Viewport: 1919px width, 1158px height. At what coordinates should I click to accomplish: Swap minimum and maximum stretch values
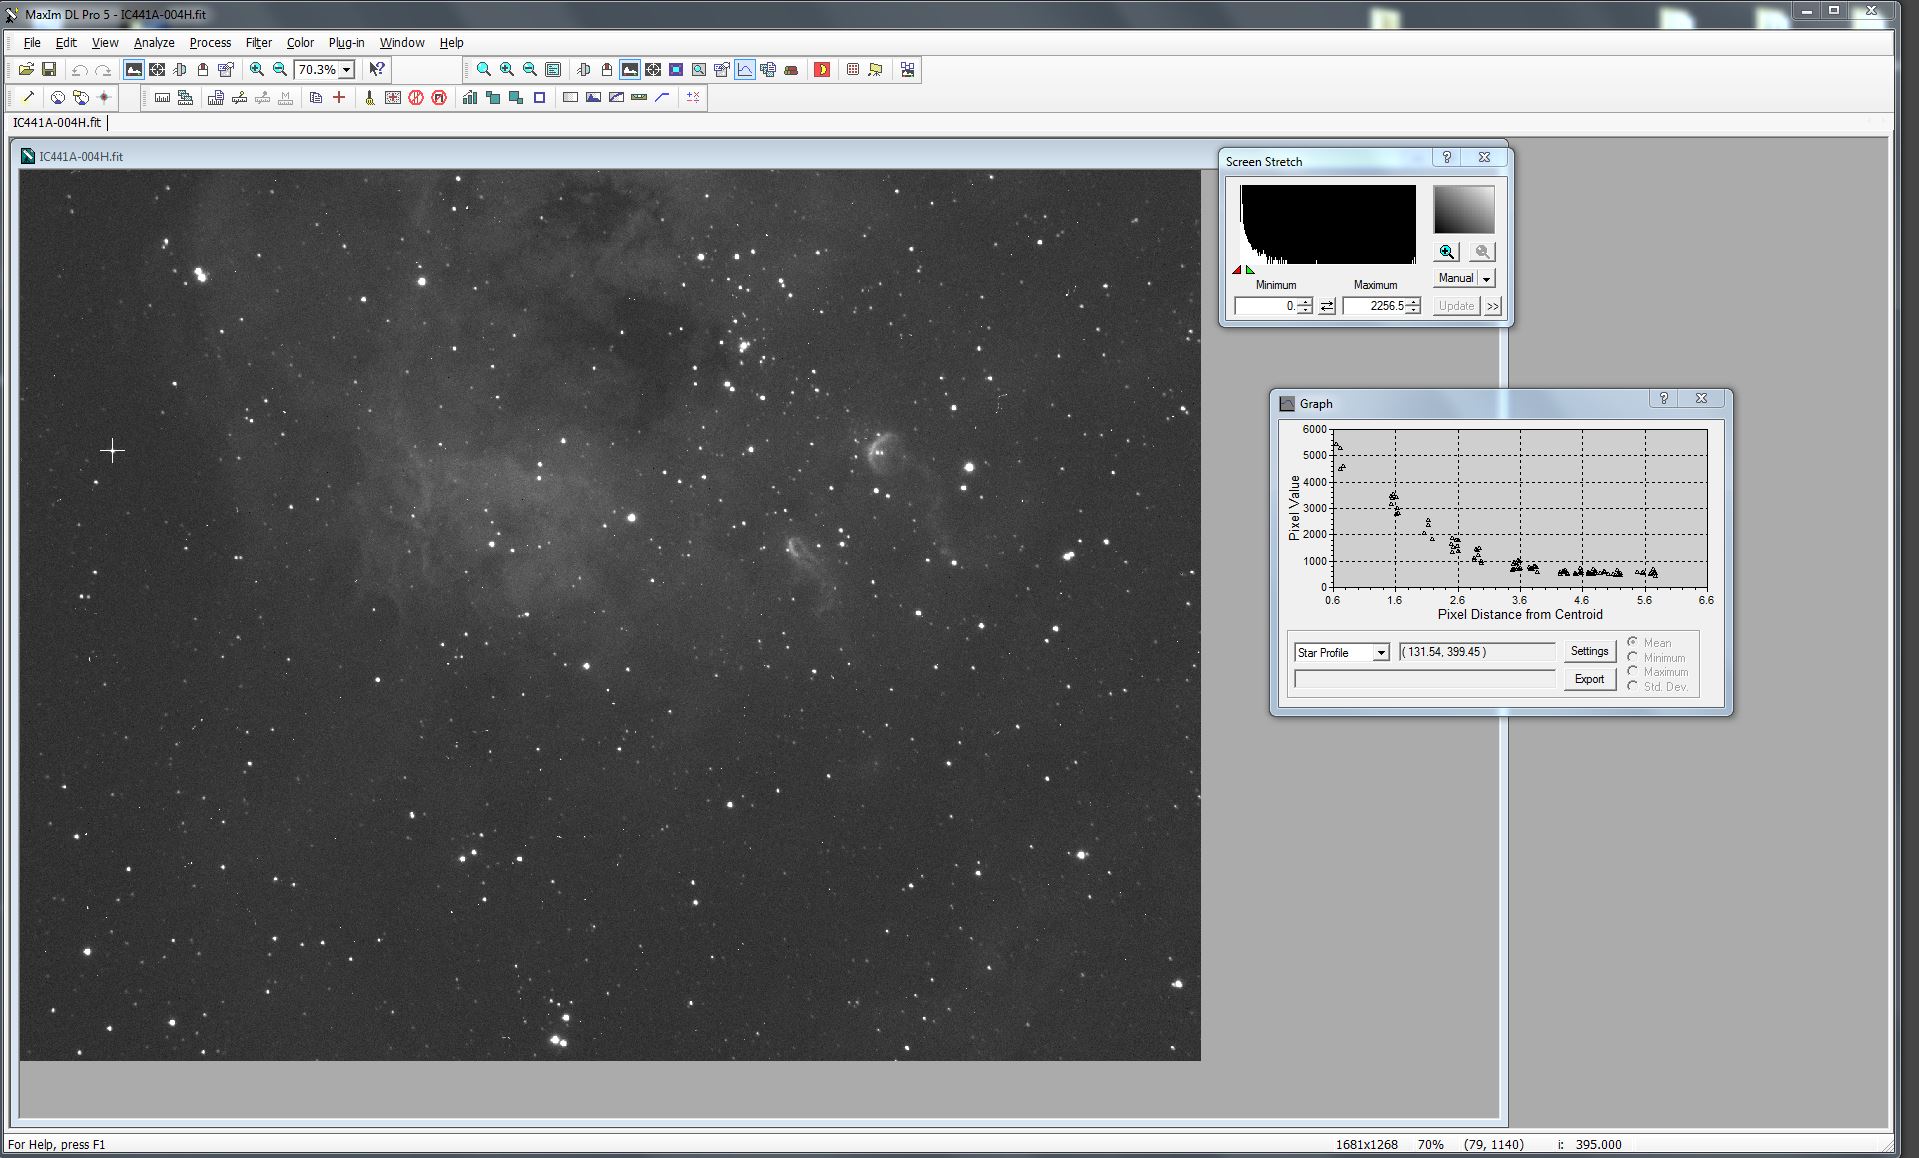click(1327, 306)
